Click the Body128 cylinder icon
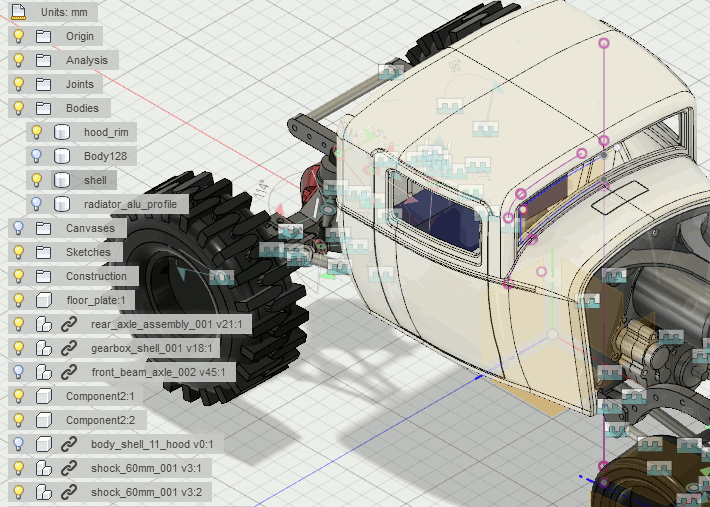Viewport: 710px width, 507px height. 62,156
